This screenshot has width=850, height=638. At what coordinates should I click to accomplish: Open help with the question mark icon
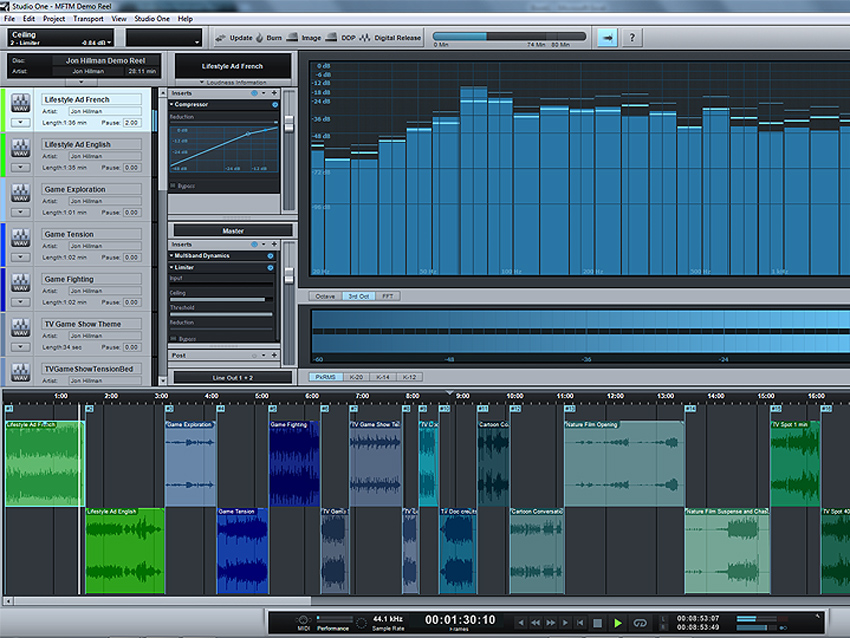[632, 38]
